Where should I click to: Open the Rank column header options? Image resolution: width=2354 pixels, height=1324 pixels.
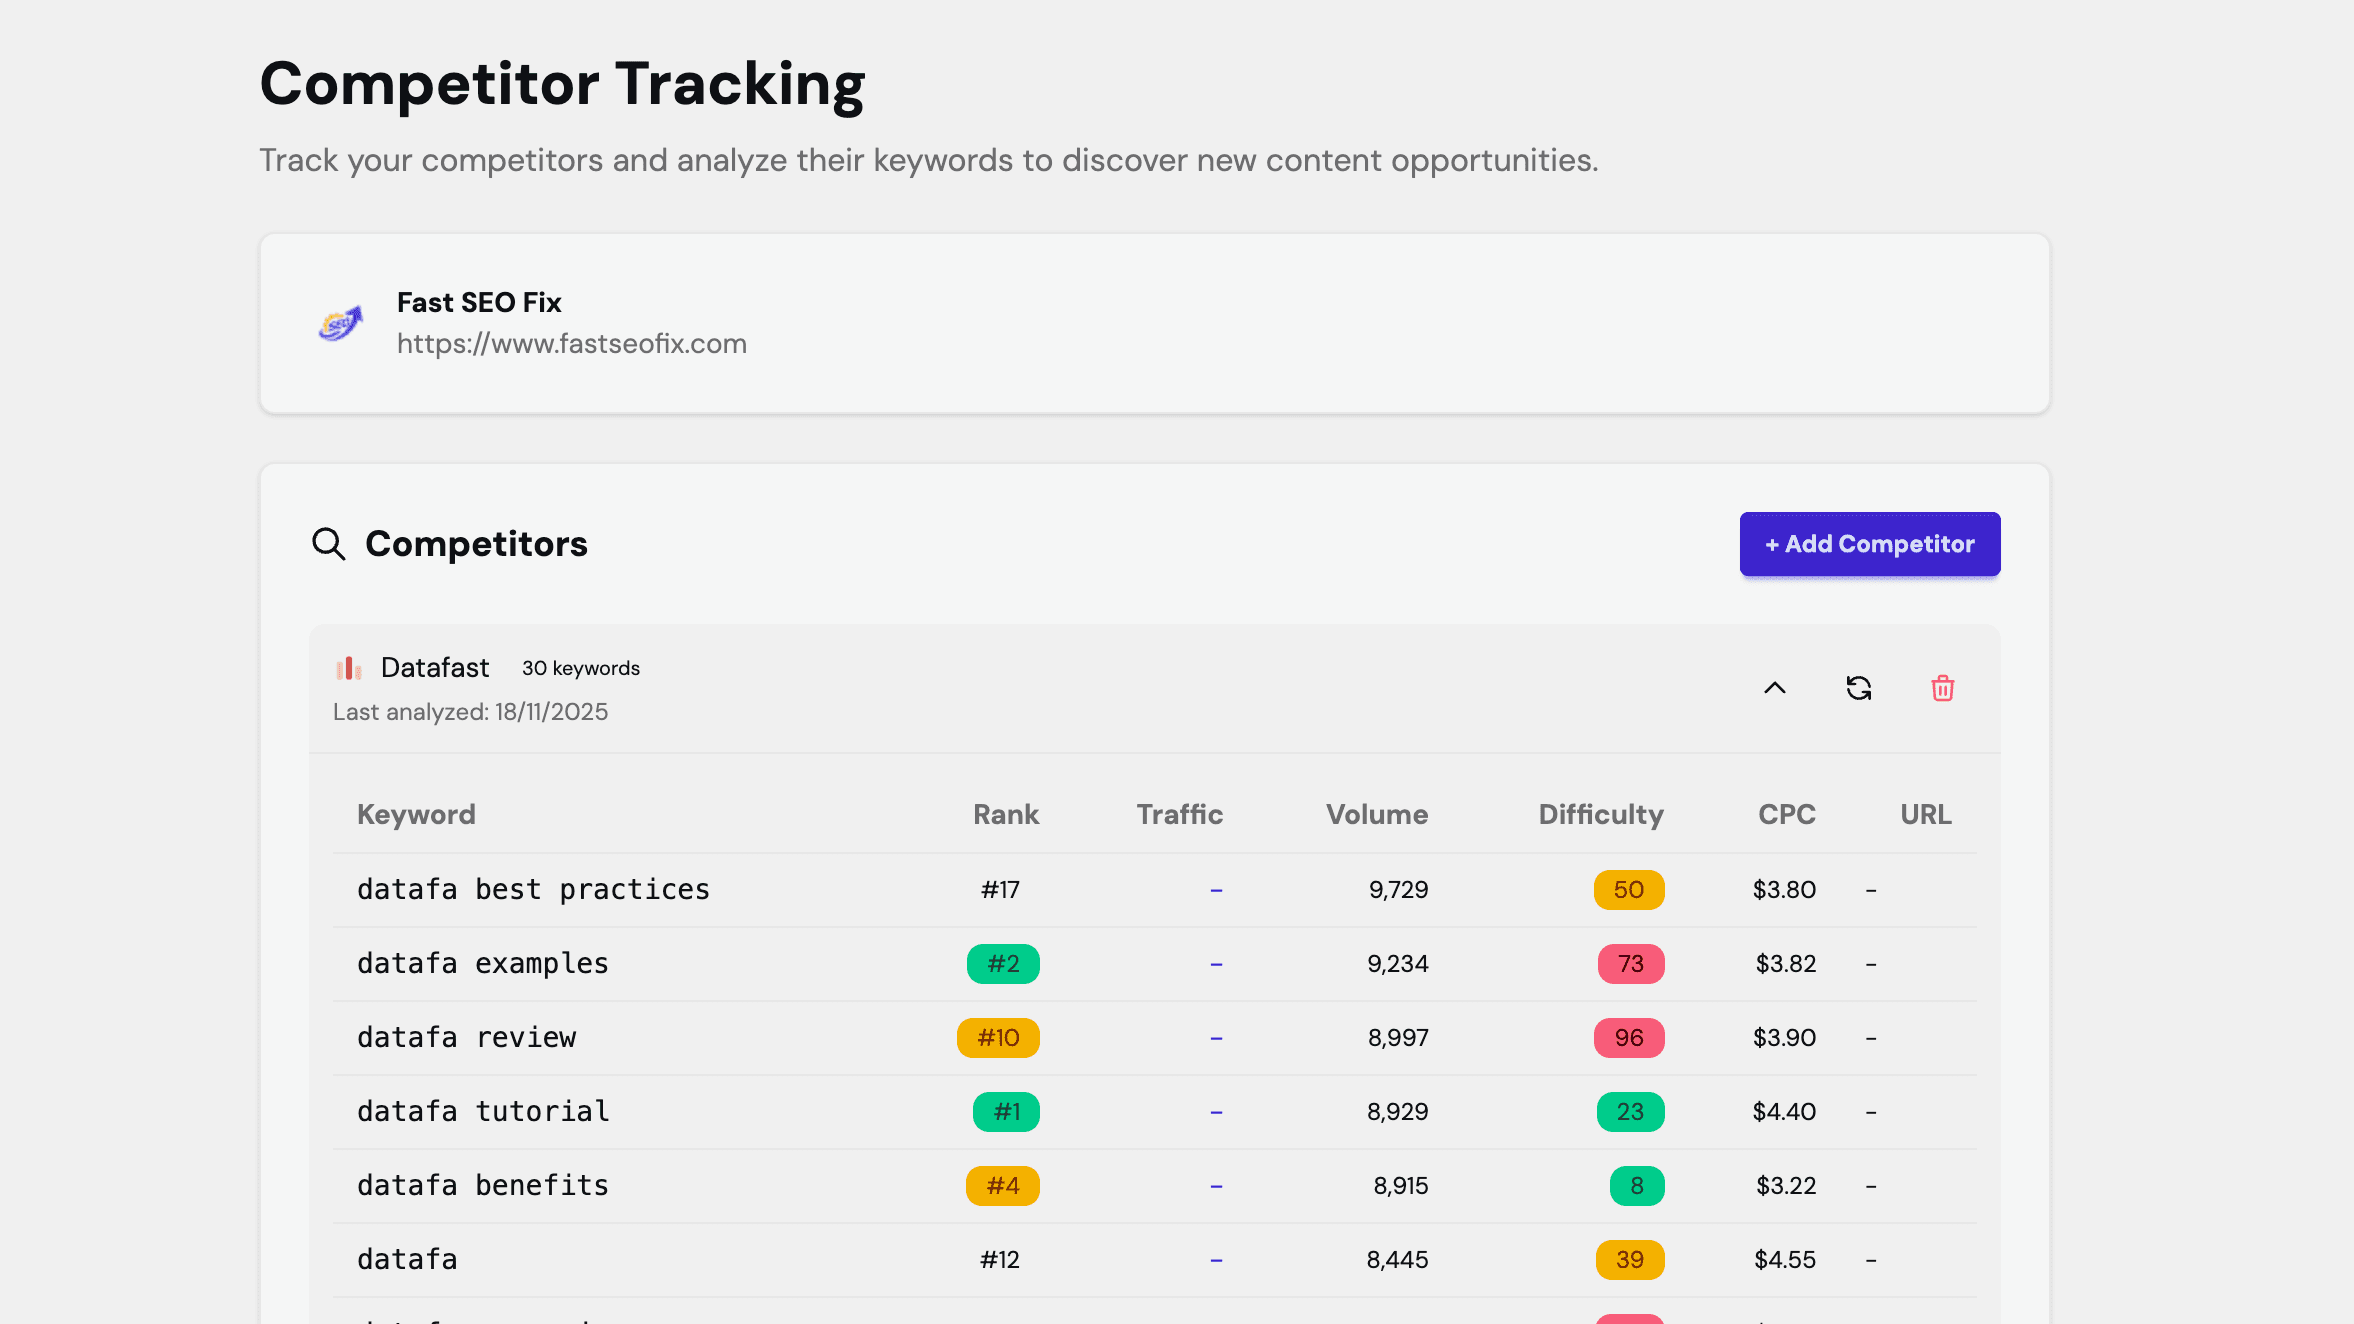(1005, 814)
